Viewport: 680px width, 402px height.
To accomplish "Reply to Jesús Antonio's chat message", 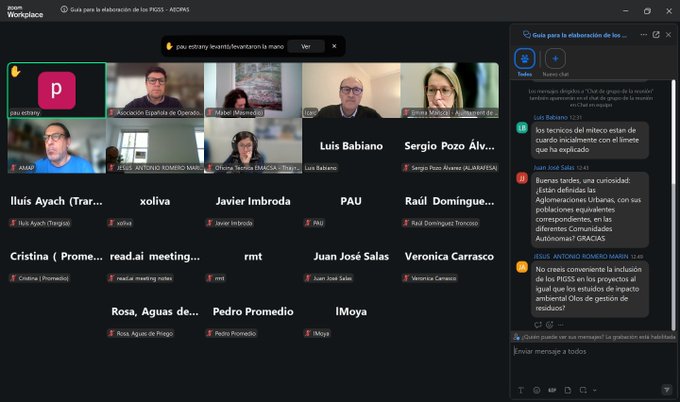I will [x=538, y=324].
